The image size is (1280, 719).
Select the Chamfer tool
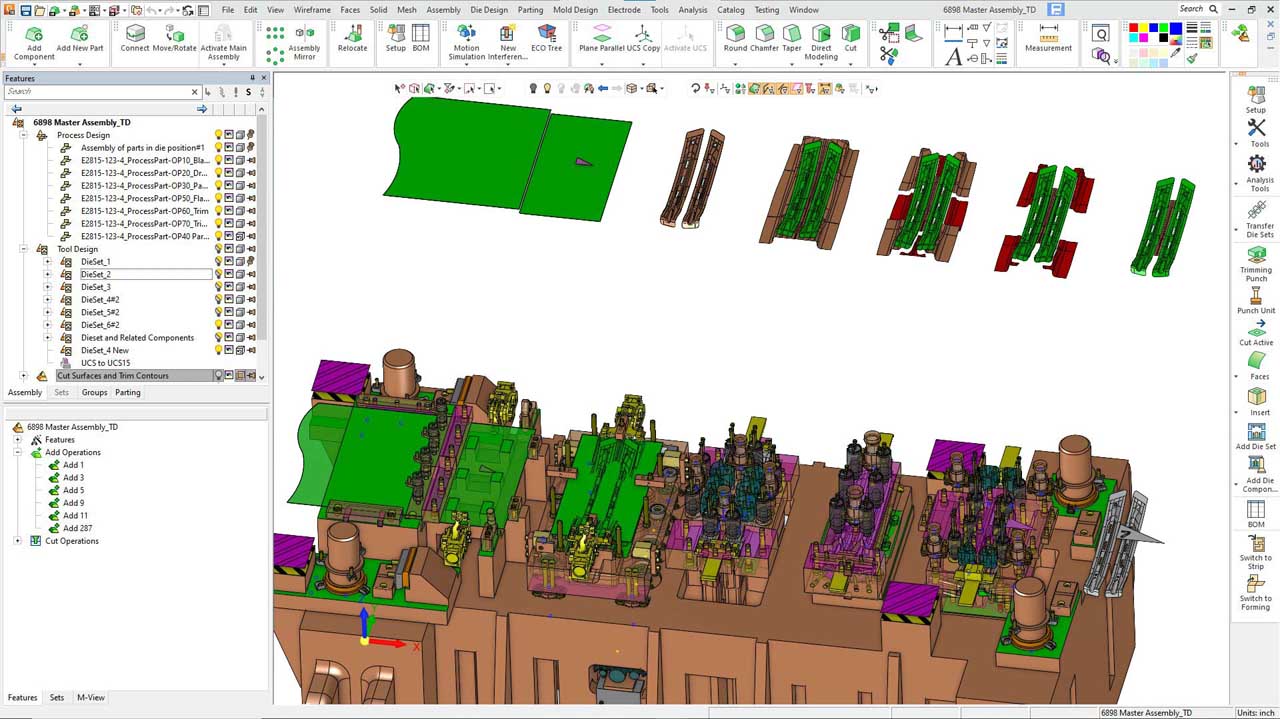click(764, 39)
